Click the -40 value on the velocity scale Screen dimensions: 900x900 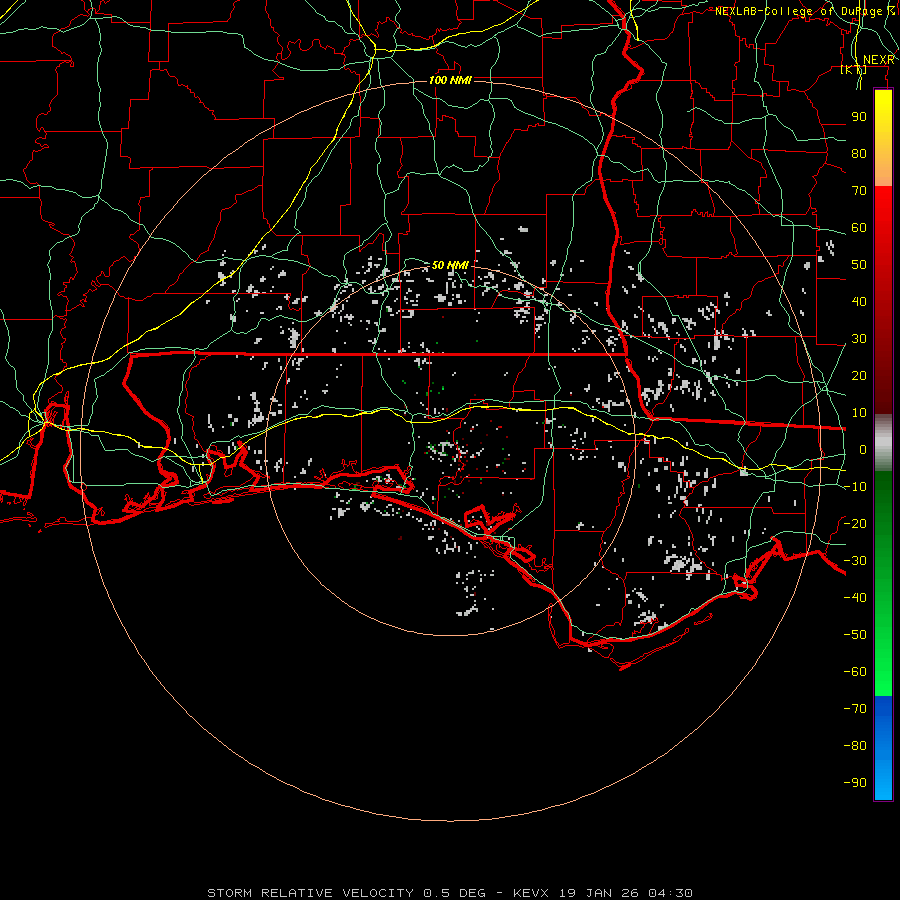855,598
